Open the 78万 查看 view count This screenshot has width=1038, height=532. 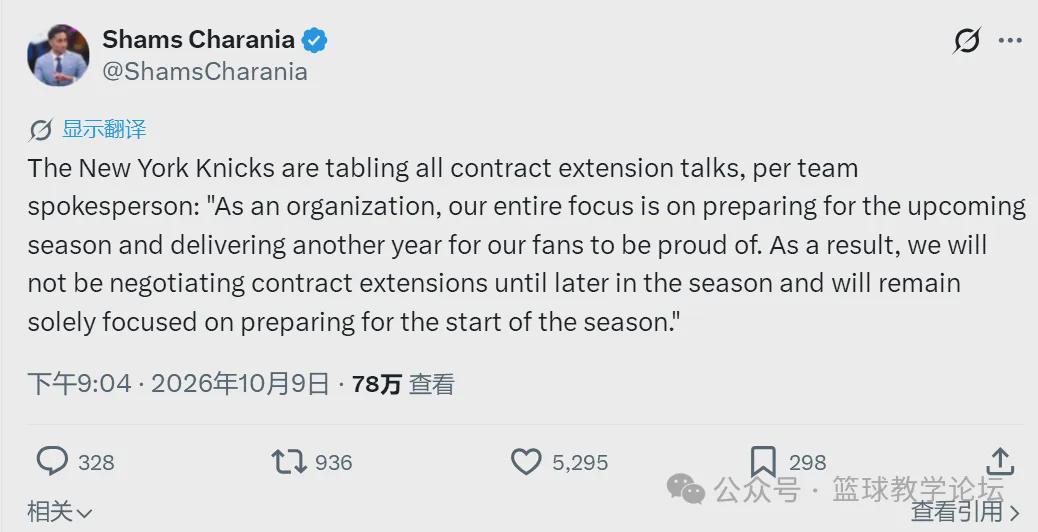[x=403, y=384]
